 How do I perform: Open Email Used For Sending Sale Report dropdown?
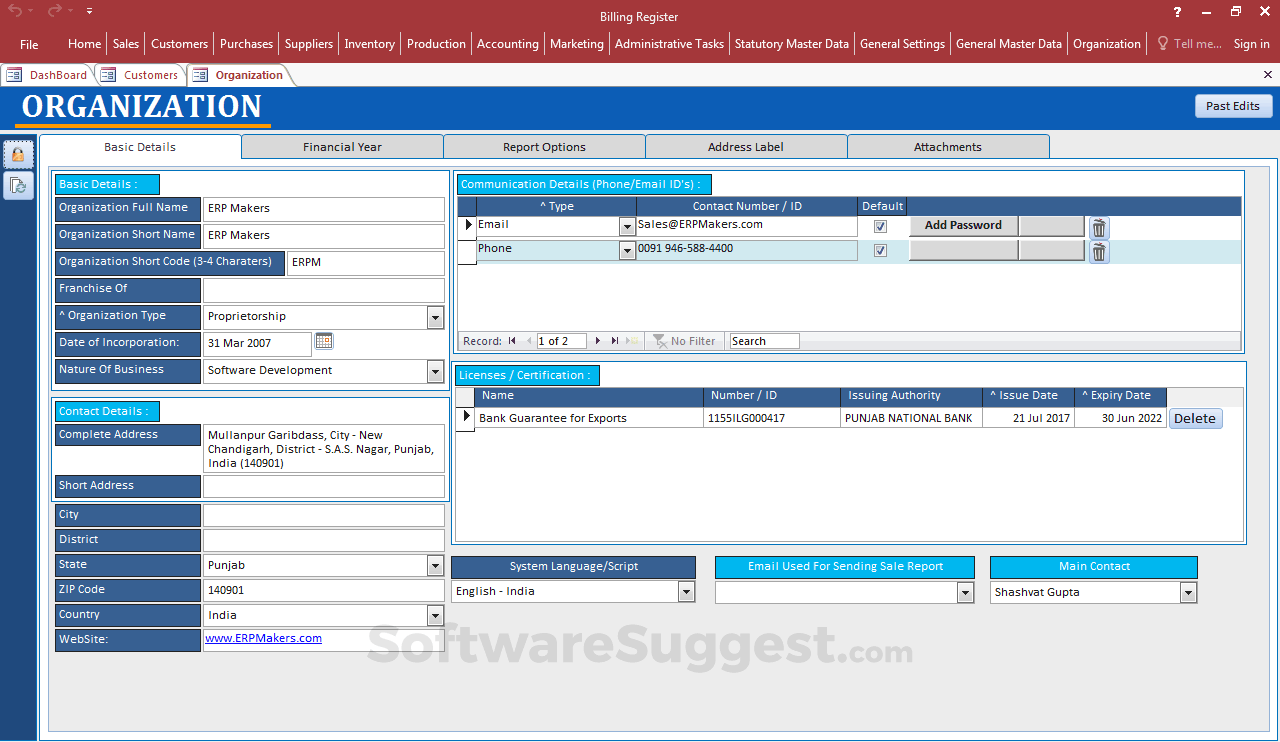(x=965, y=593)
